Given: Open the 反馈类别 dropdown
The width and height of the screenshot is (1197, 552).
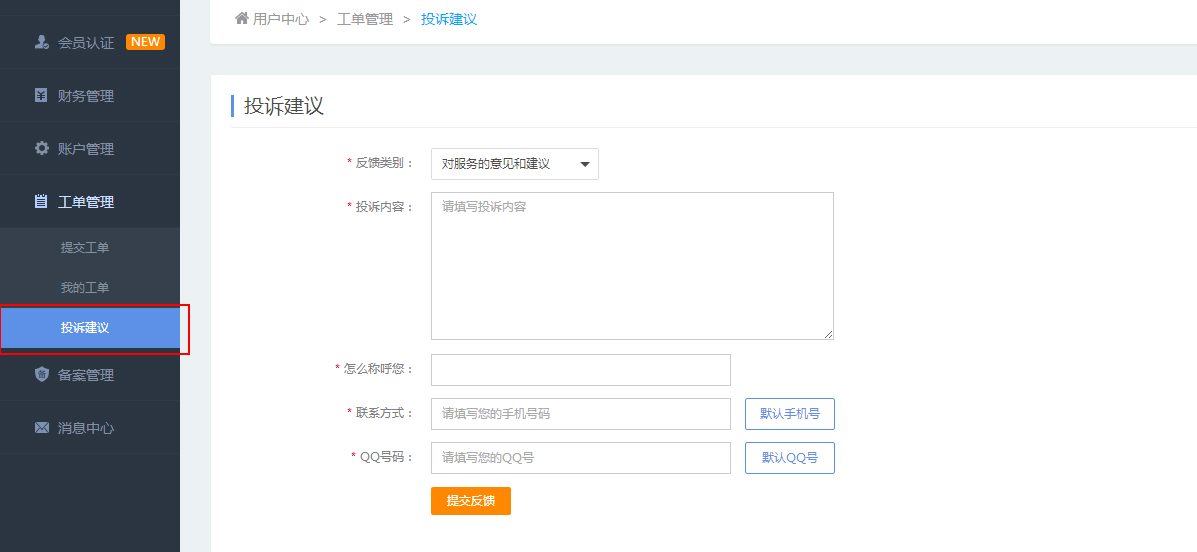Looking at the screenshot, I should 515,164.
